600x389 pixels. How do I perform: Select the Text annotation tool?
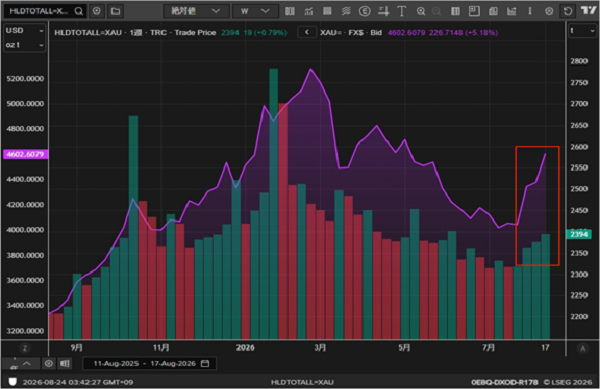coord(402,11)
